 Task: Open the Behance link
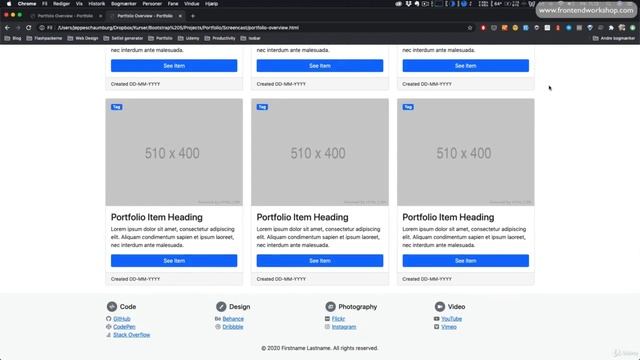(233, 319)
